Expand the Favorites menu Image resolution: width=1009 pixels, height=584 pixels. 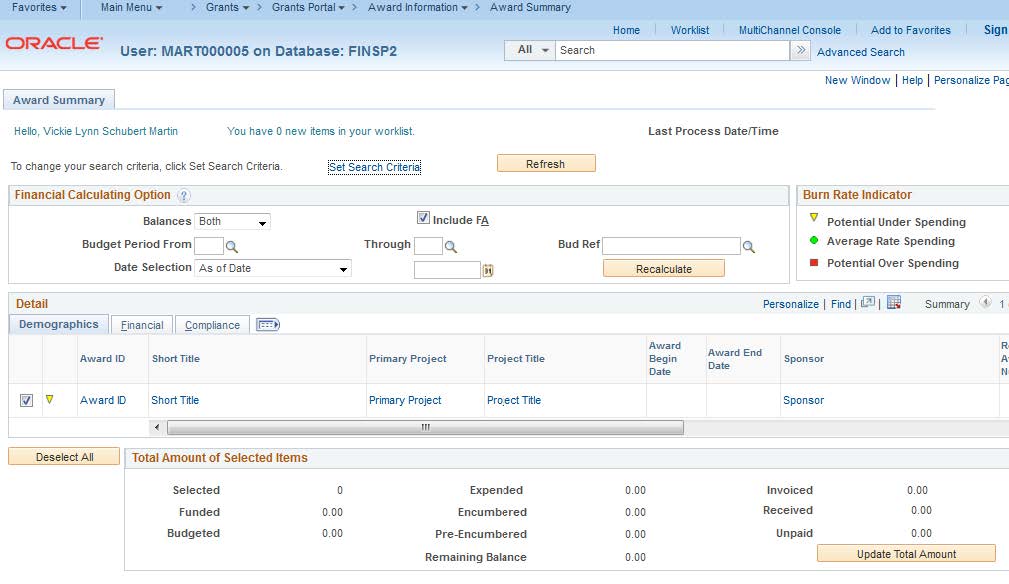point(39,8)
